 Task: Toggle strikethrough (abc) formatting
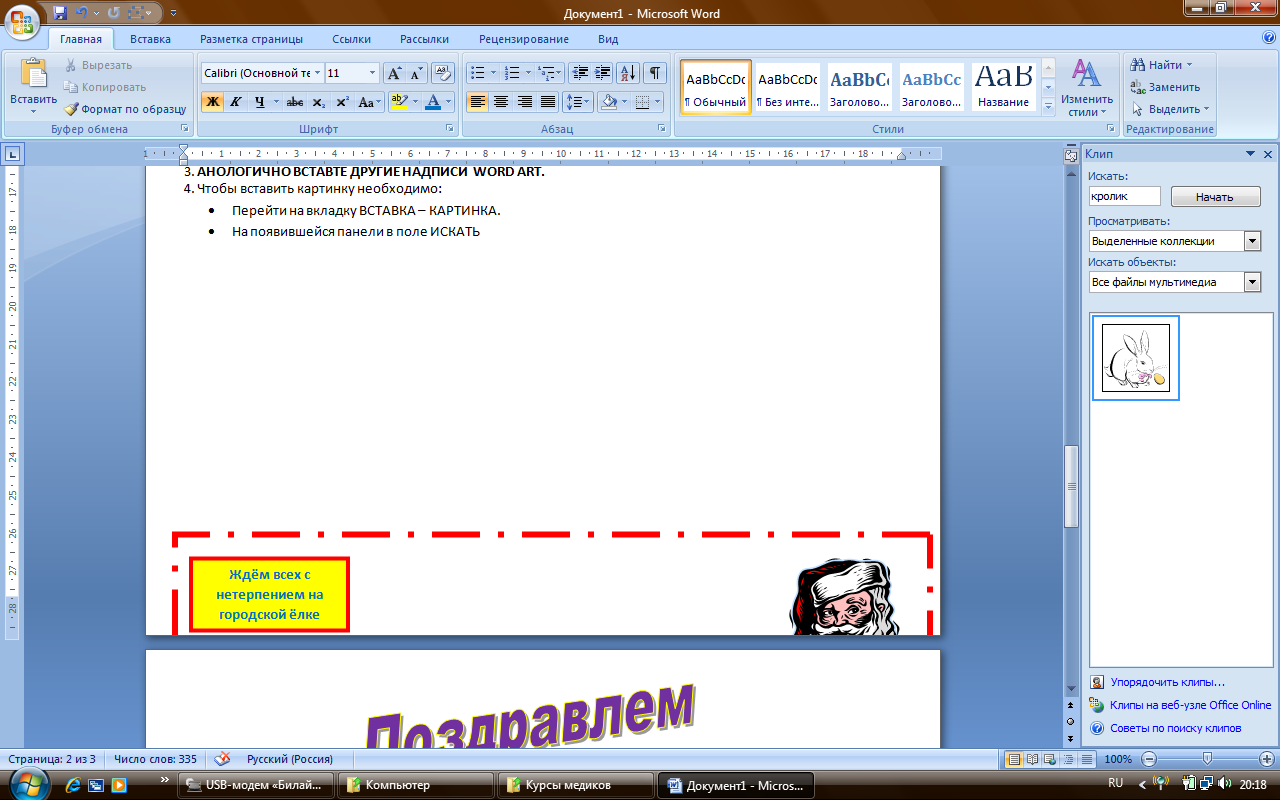click(x=295, y=102)
